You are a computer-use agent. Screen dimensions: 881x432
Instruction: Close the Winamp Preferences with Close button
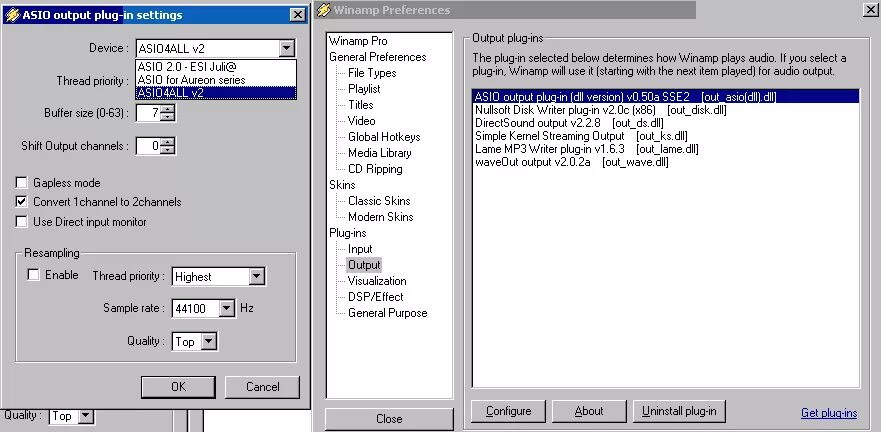point(389,419)
